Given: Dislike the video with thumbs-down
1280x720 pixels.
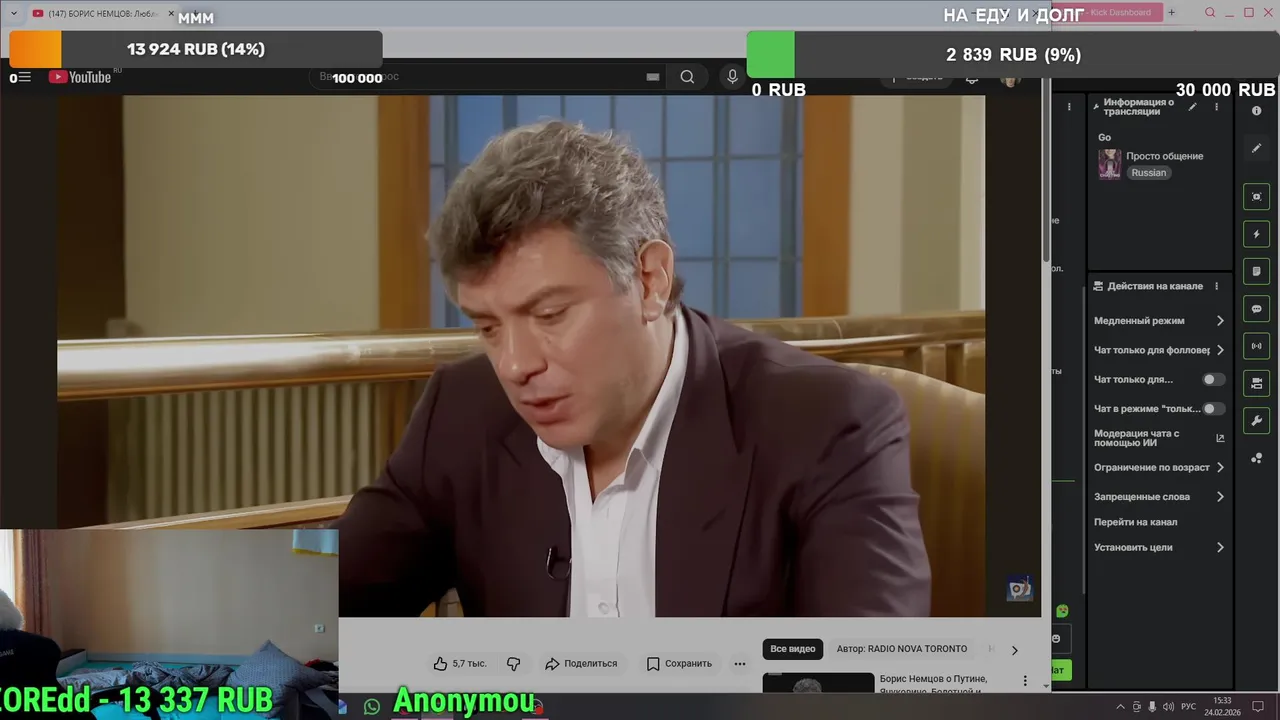Looking at the screenshot, I should pos(513,663).
